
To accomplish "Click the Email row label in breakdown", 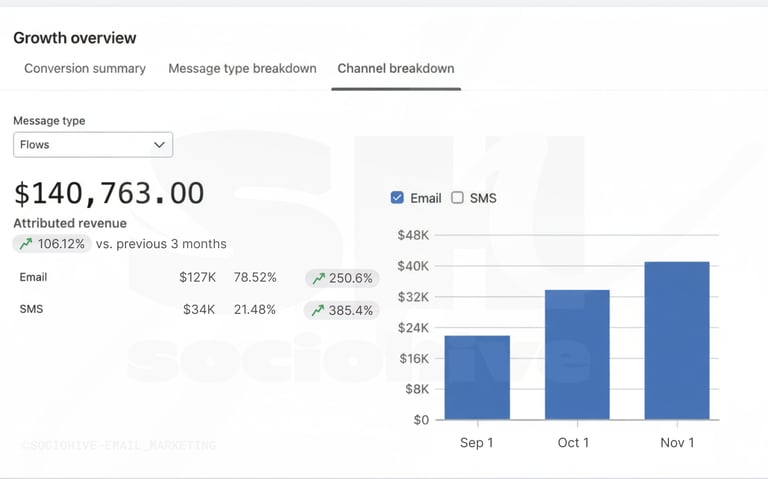I will click(x=33, y=277).
